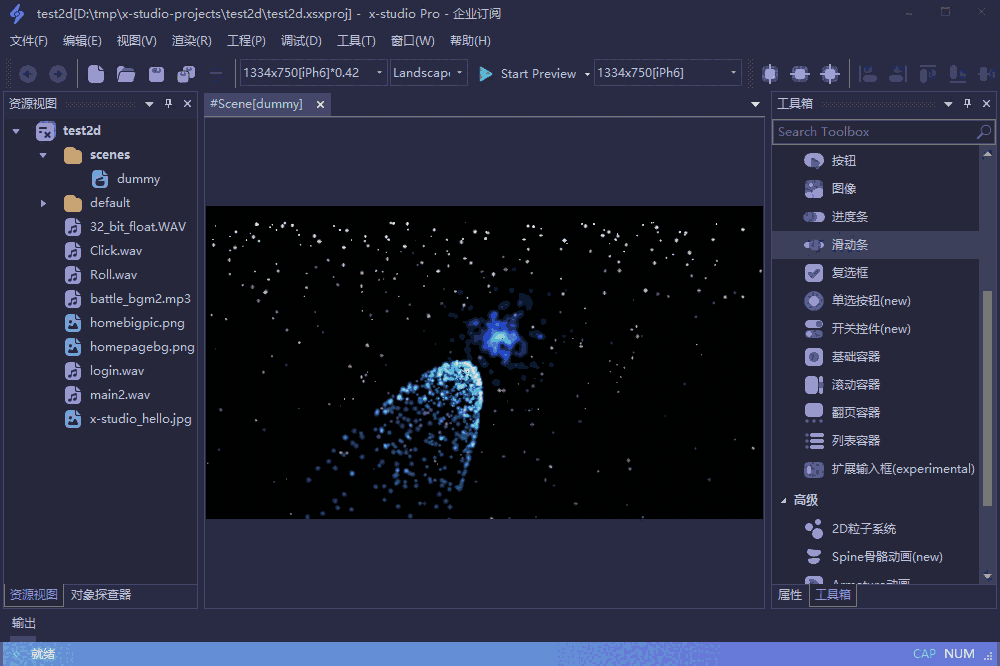The image size is (1000, 666).
Task: Select the 开关控件(new) switch widget
Action: point(870,329)
